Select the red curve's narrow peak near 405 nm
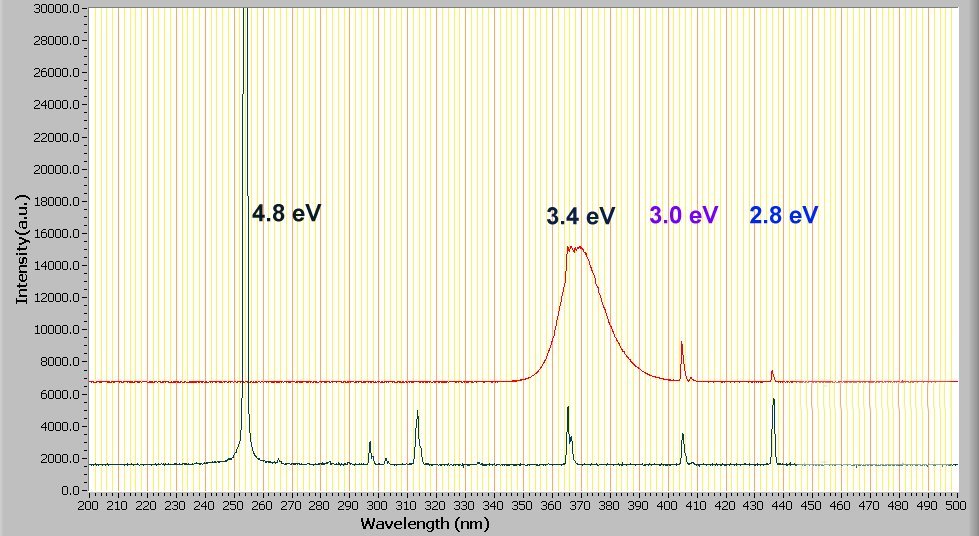The width and height of the screenshot is (979, 536). 682,345
